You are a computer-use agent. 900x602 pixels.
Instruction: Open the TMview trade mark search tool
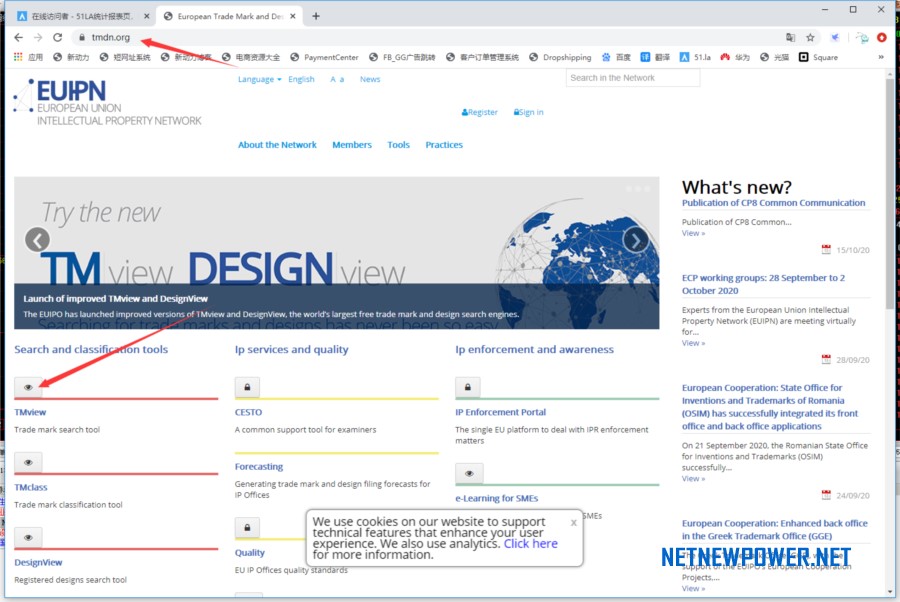tap(30, 412)
